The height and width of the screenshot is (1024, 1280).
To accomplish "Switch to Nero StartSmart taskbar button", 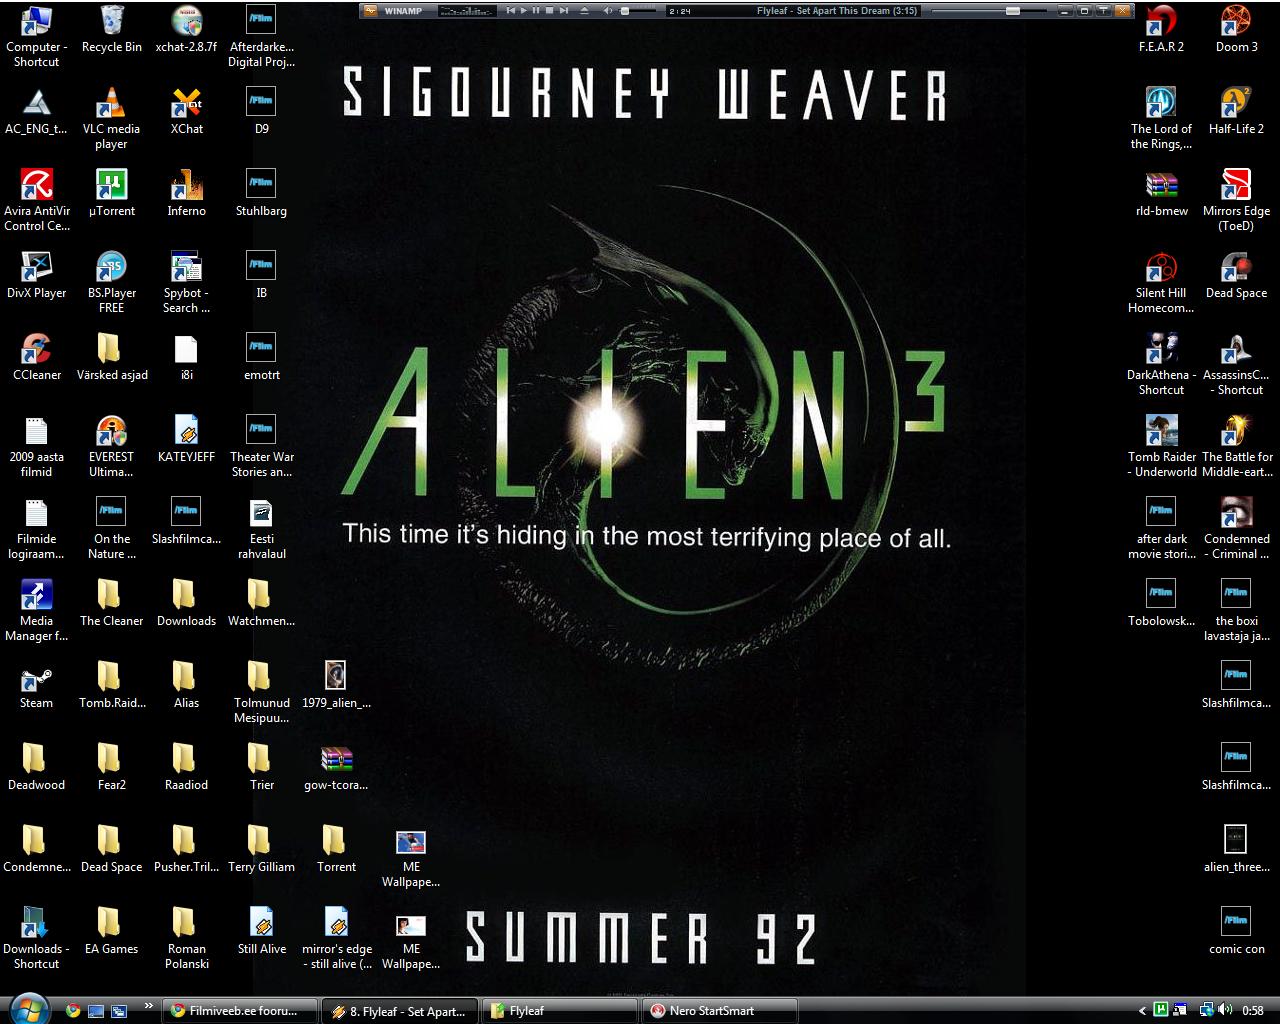I will click(x=720, y=1011).
